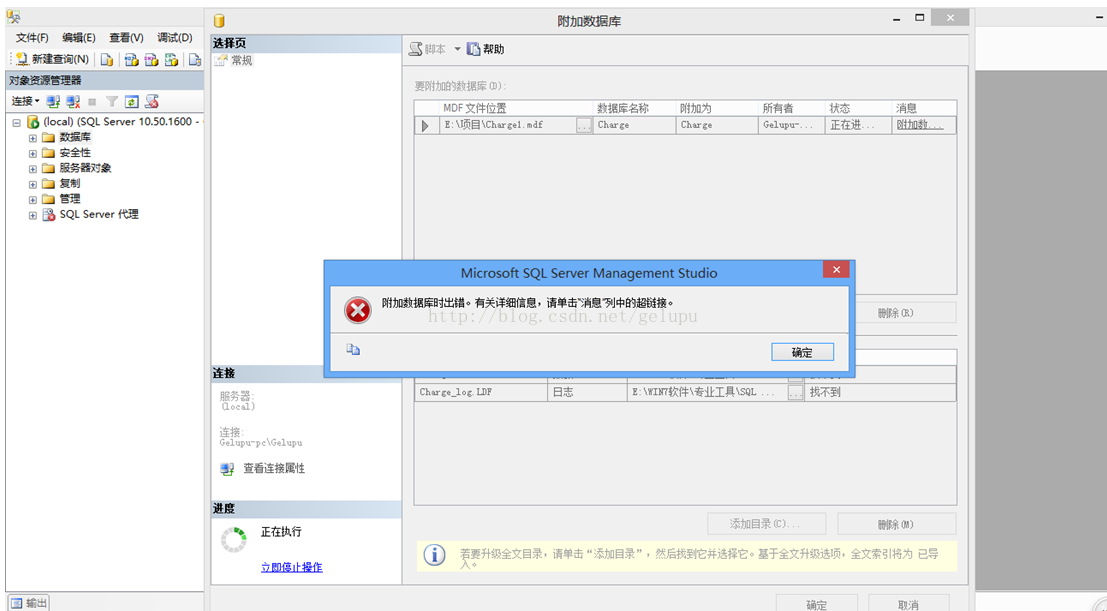Click the 附加为 cell containing Charge
The height and width of the screenshot is (611, 1107).
(x=716, y=125)
